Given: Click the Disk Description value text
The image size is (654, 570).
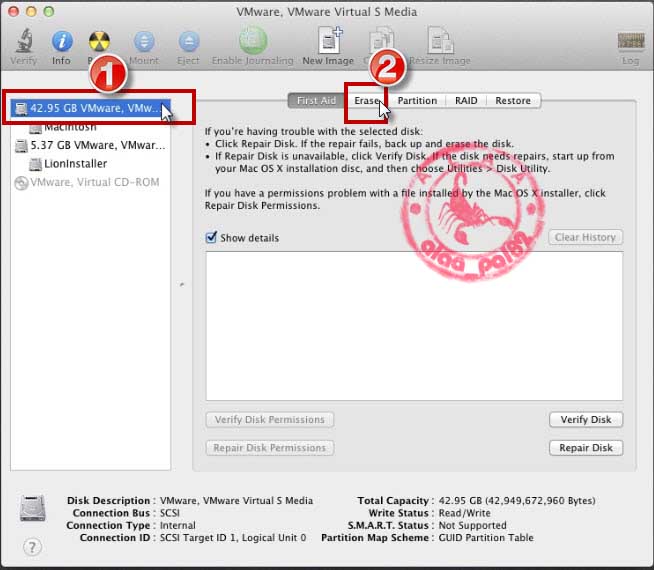Looking at the screenshot, I should tap(236, 500).
